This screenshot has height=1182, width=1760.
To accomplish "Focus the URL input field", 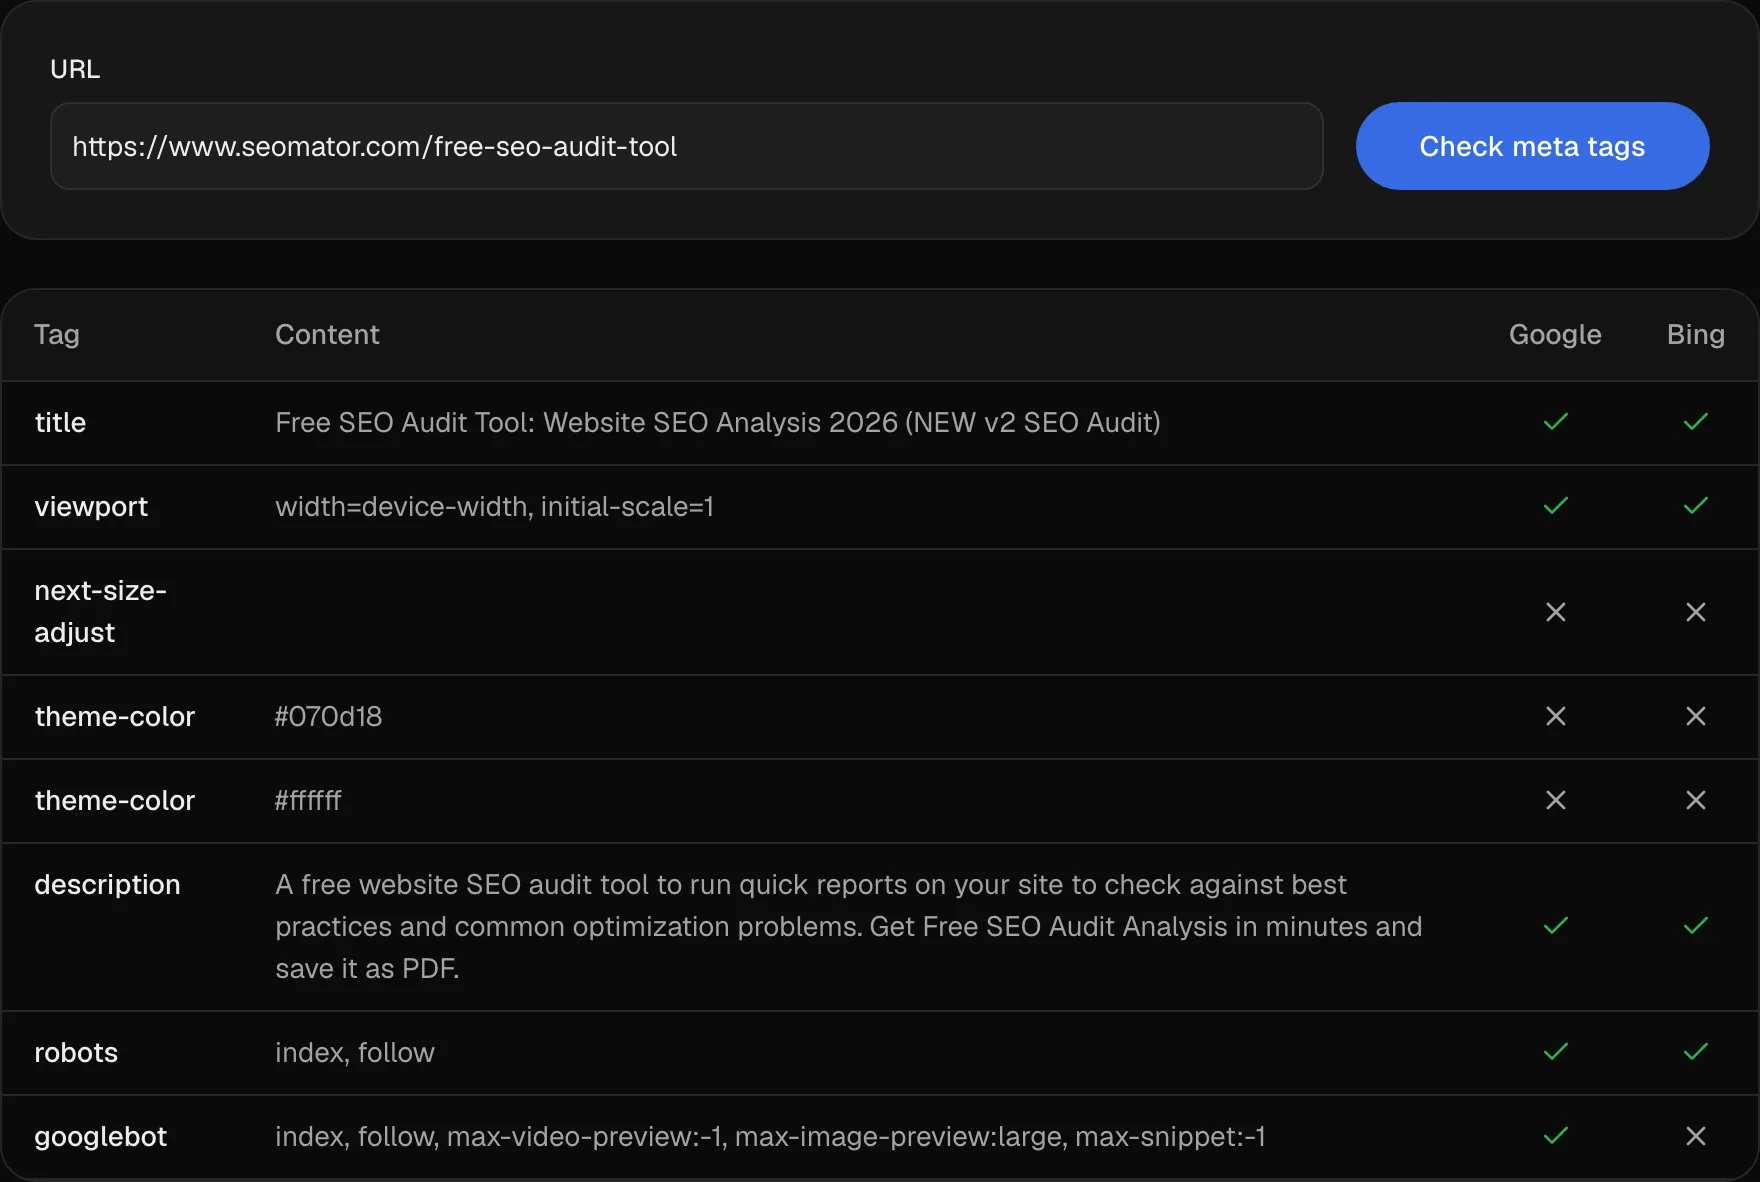I will click(x=687, y=146).
